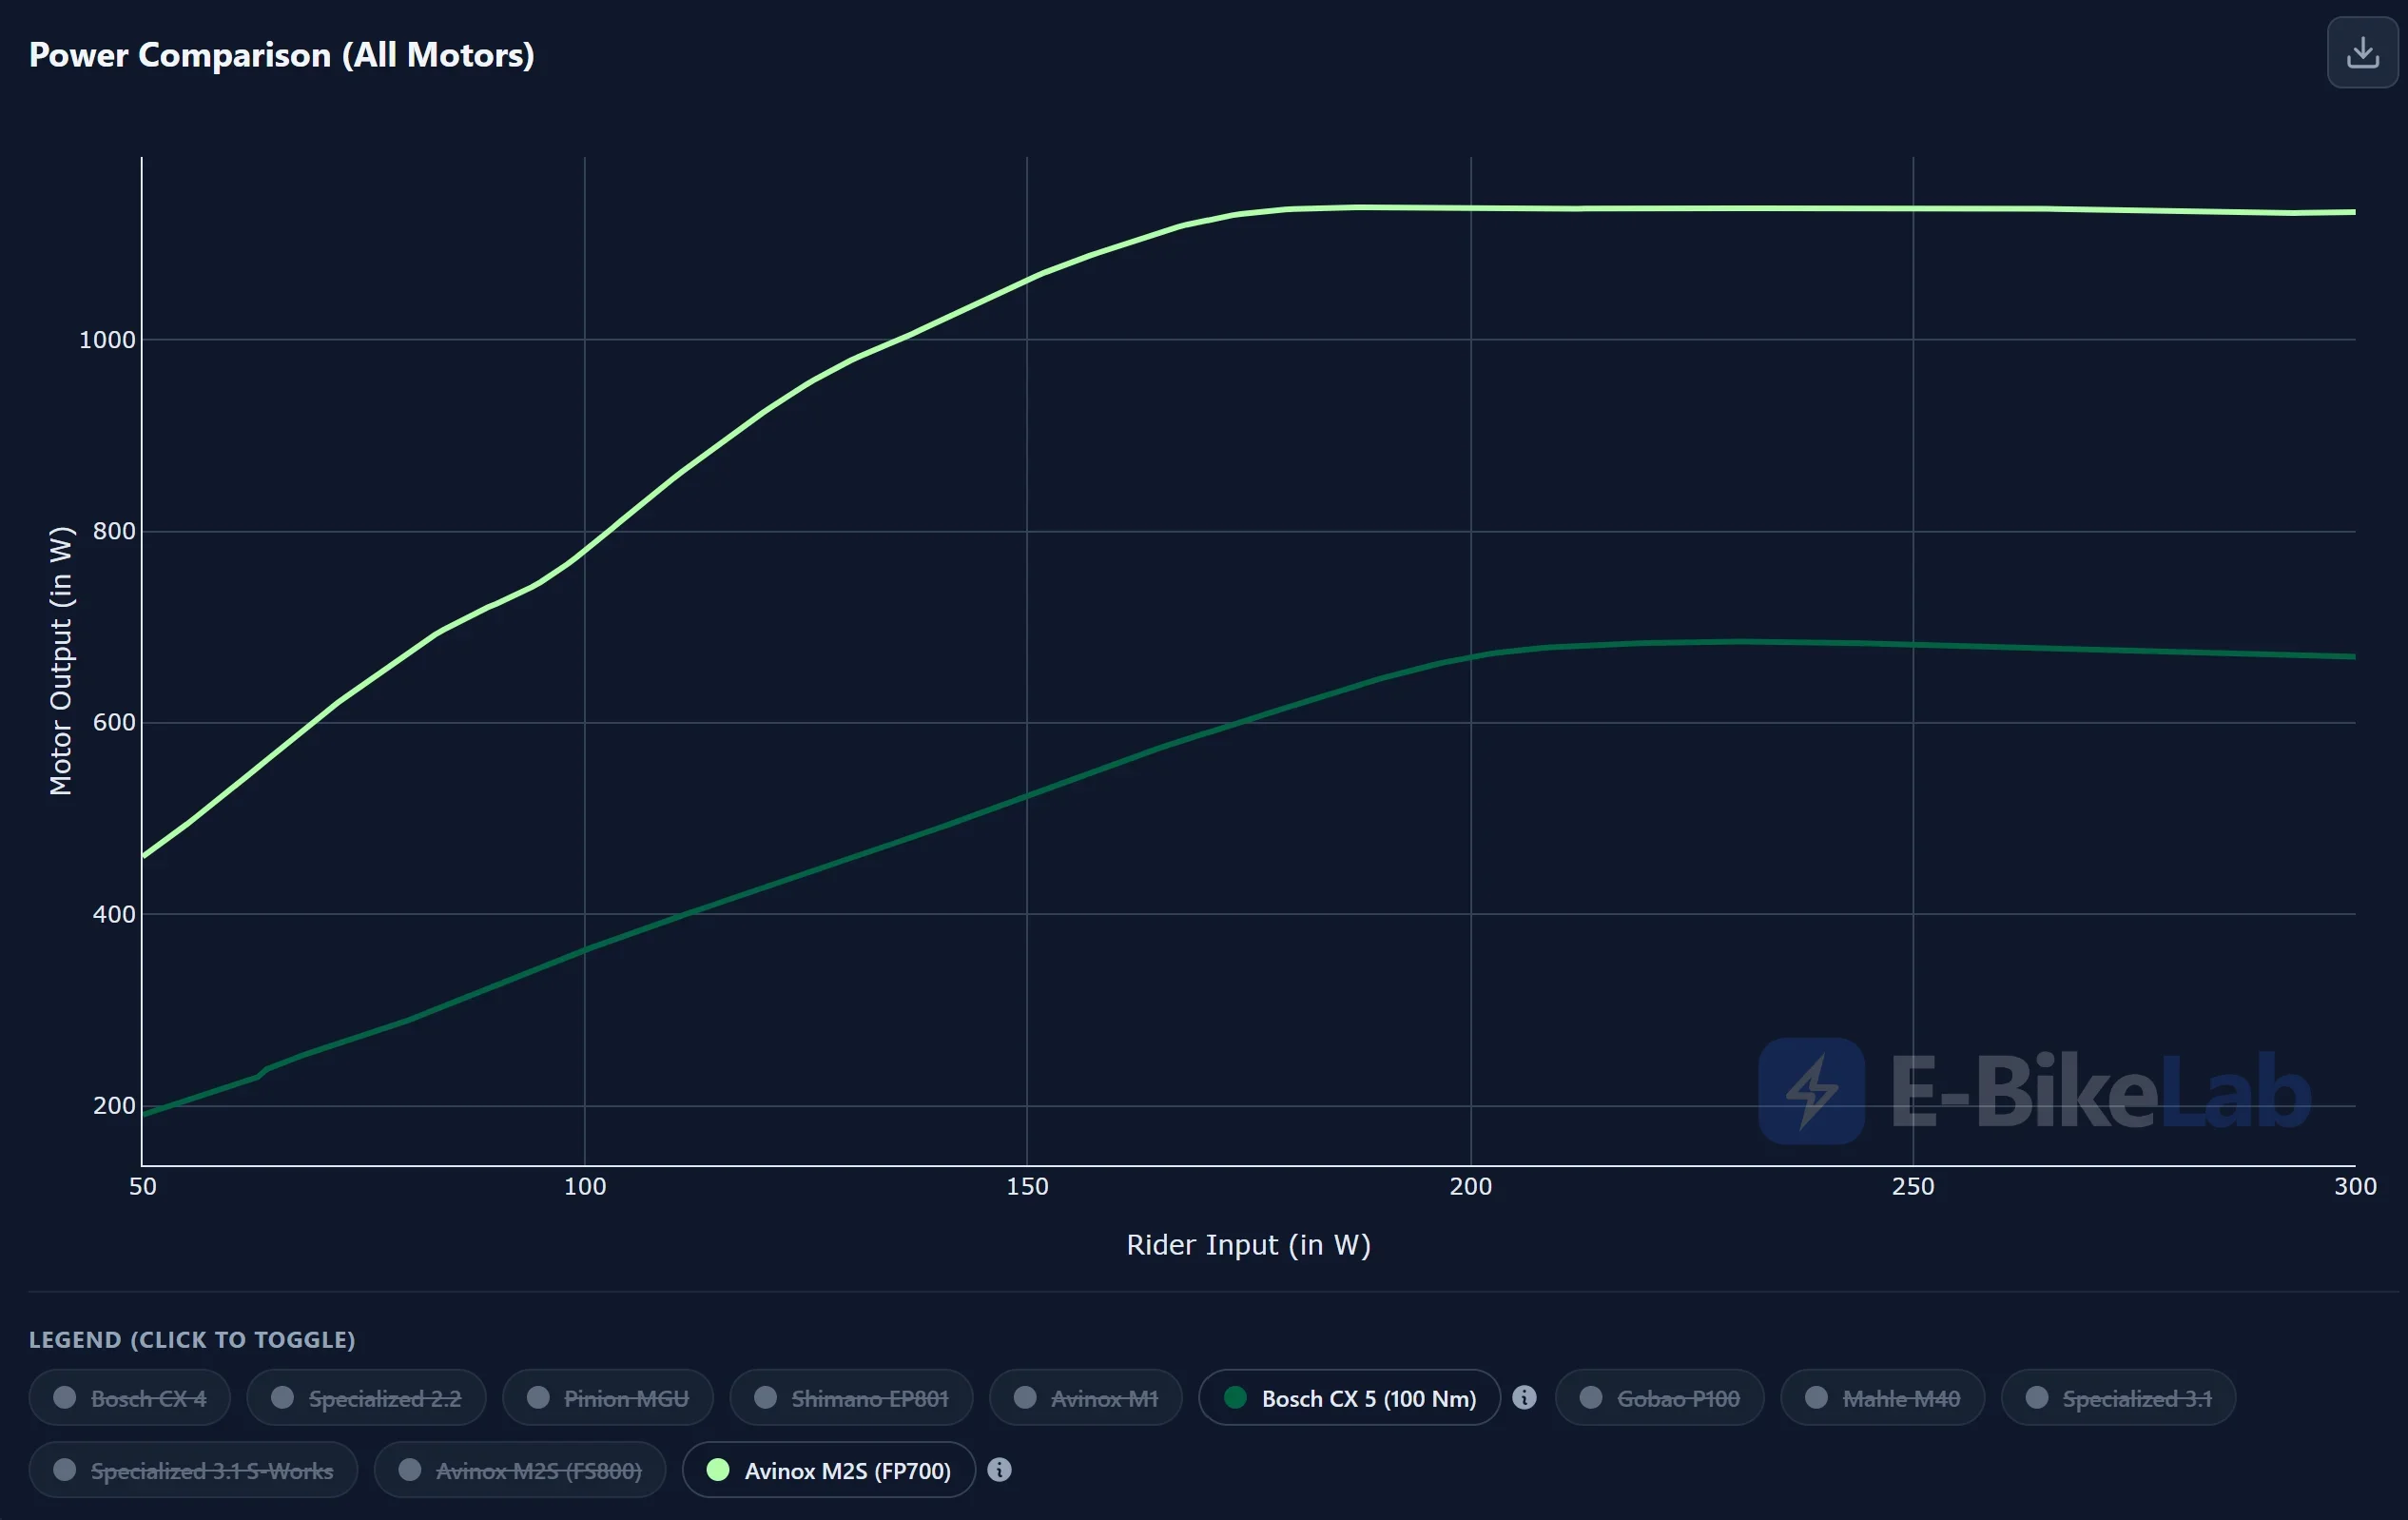The image size is (2408, 1520).
Task: Toggle Specialized 3.1 legend chip
Action: [2118, 1397]
